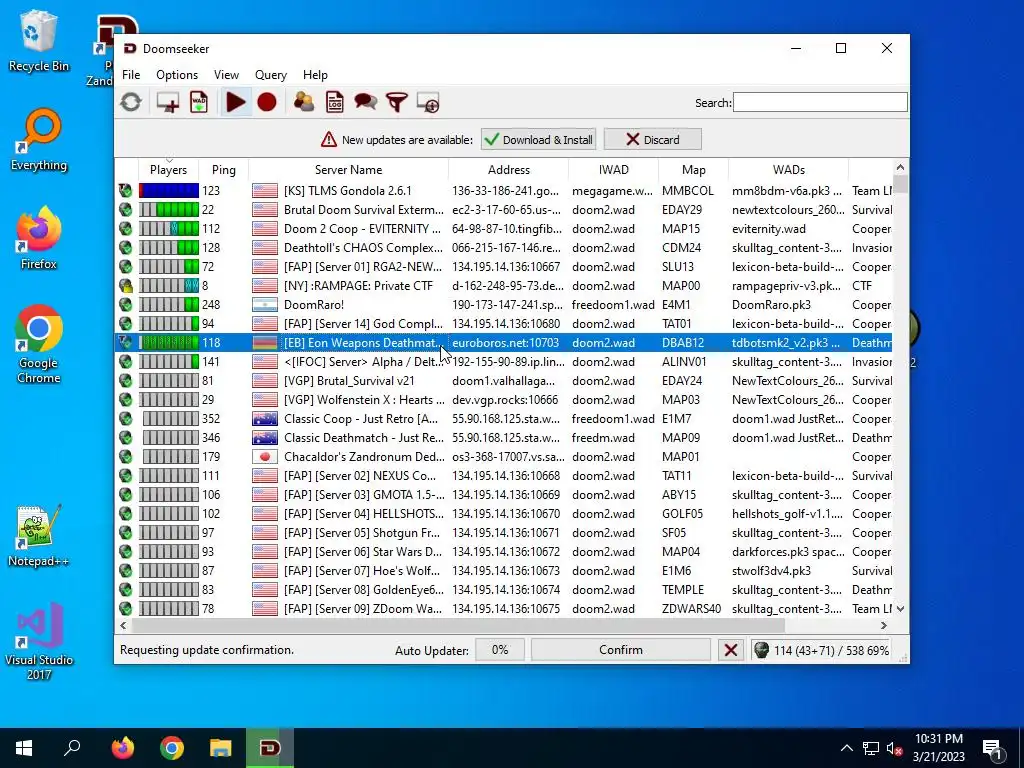
Task: Sort by the Ping column header
Action: click(x=223, y=170)
